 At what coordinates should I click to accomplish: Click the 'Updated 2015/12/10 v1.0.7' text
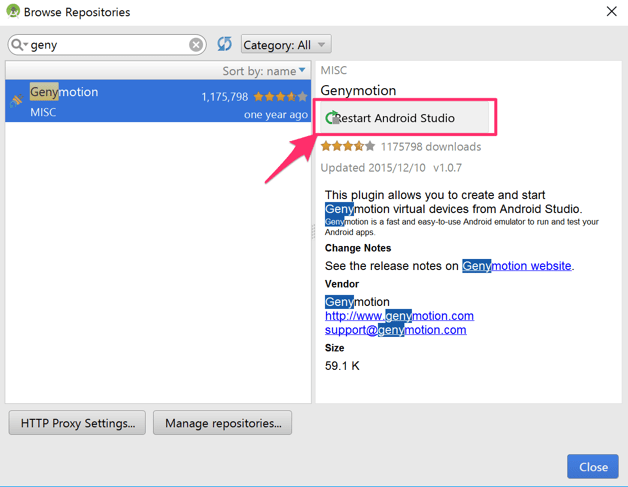391,167
